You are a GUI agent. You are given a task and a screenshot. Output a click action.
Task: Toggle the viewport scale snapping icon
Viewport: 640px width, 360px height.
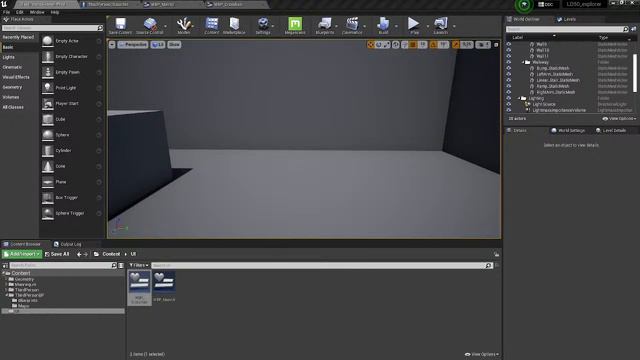[456, 44]
